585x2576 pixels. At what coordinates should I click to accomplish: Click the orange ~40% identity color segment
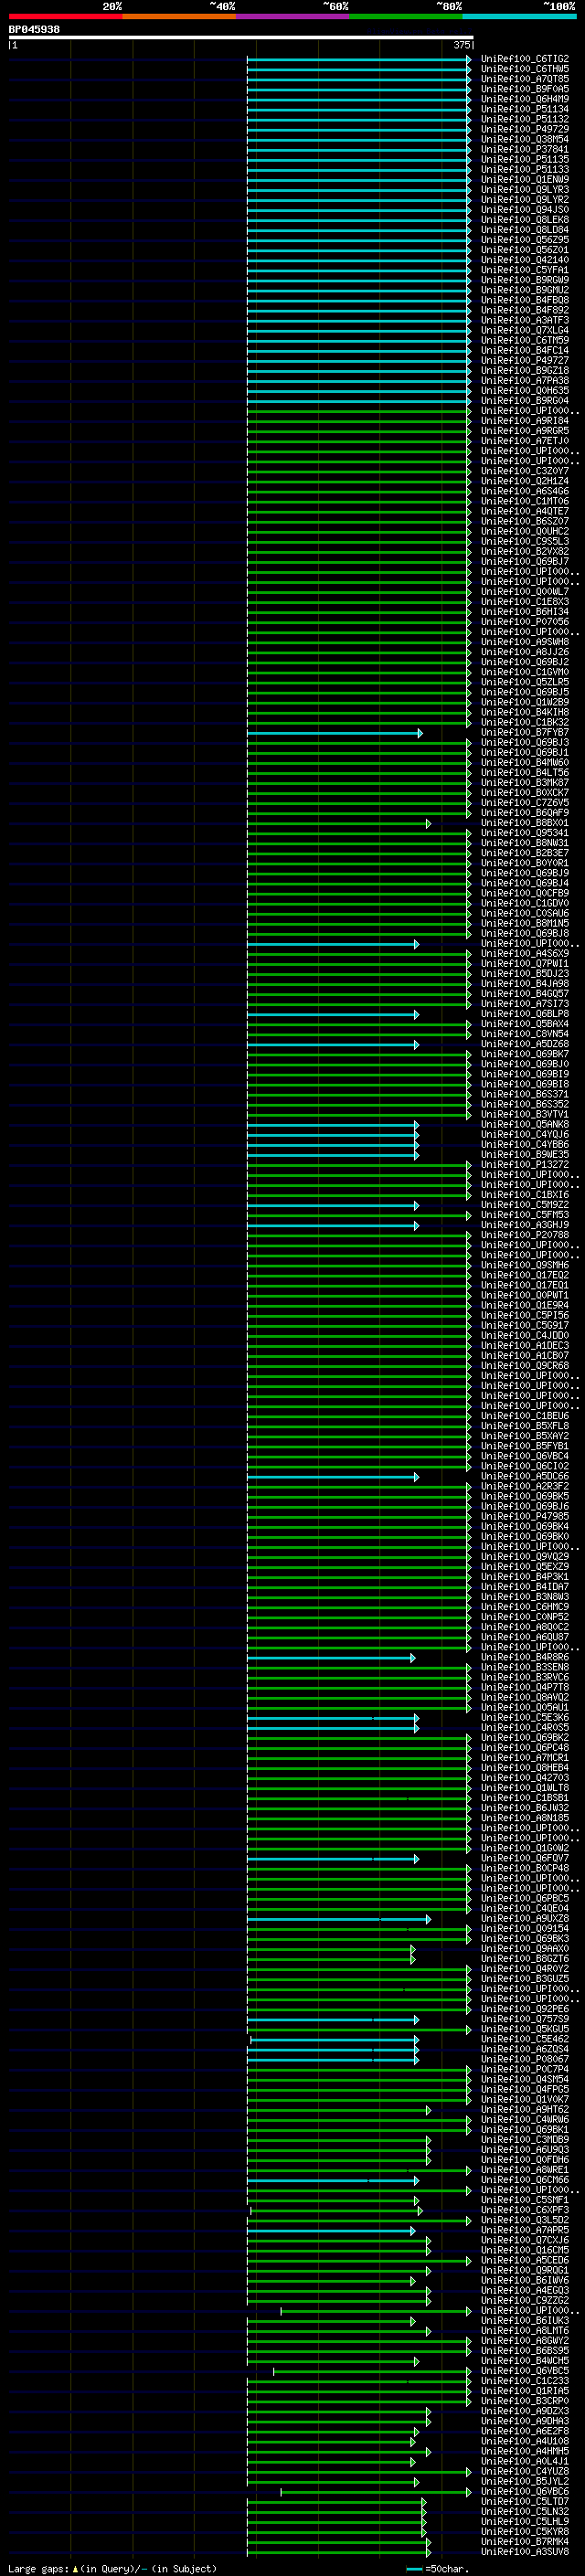coord(179,16)
